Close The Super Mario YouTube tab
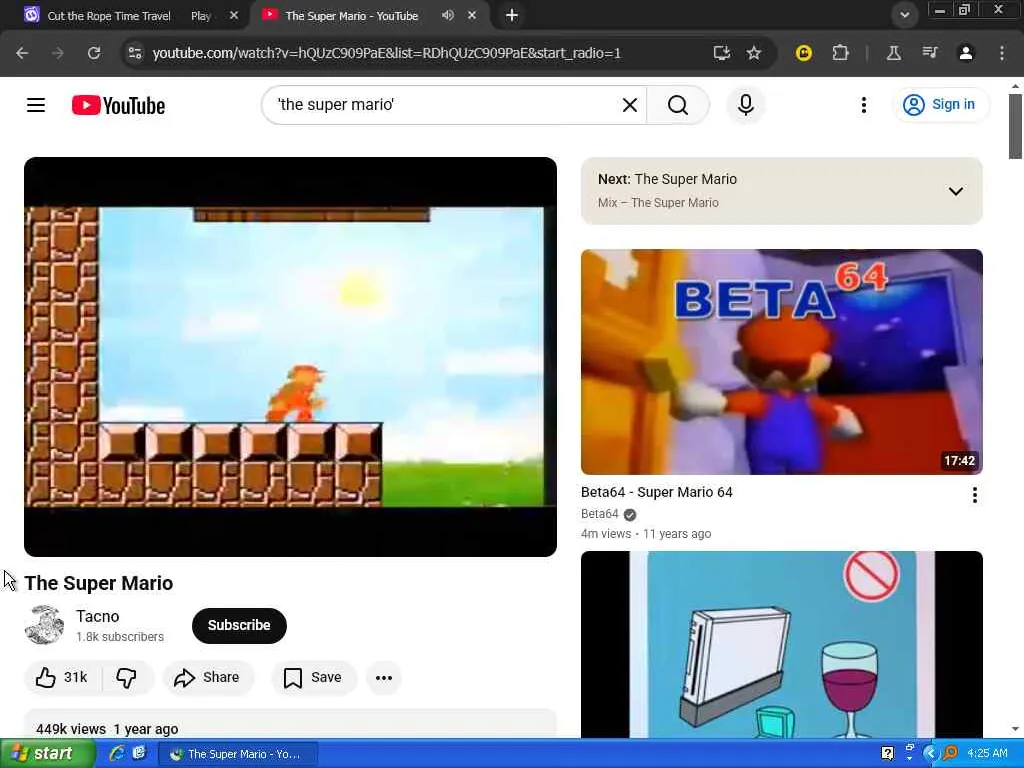Image resolution: width=1024 pixels, height=768 pixels. click(472, 15)
